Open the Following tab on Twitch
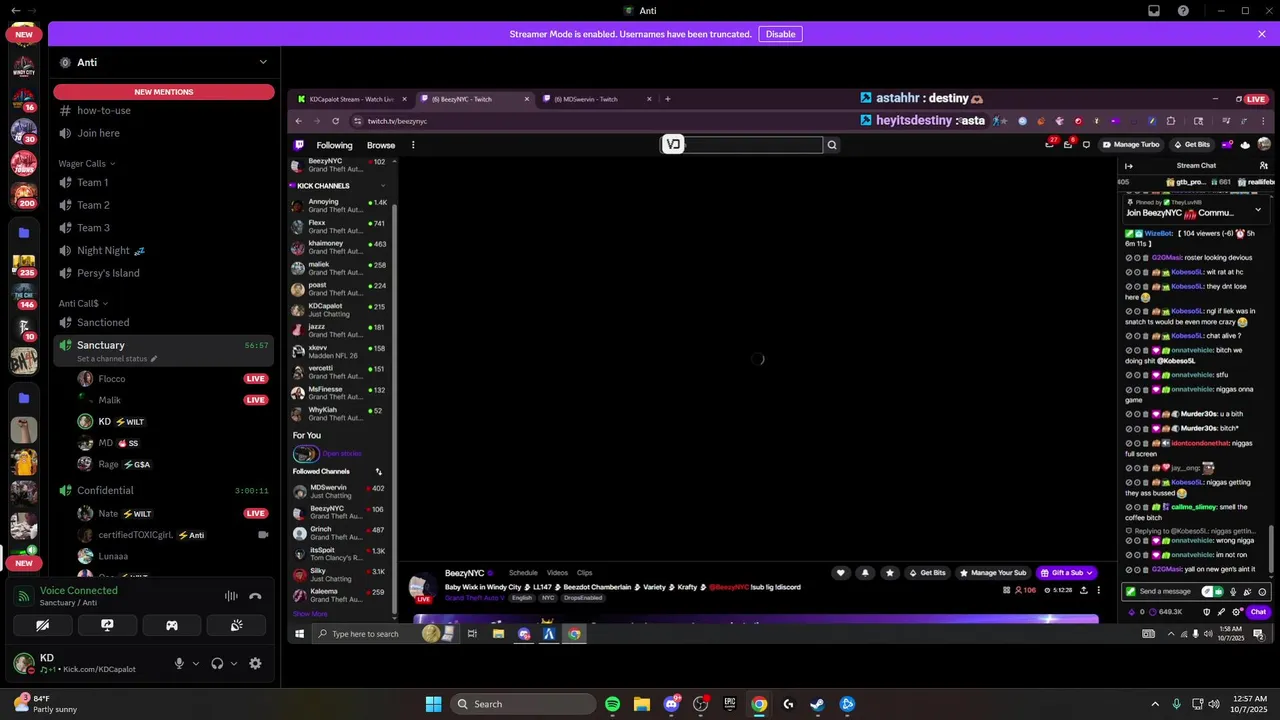 (x=334, y=145)
